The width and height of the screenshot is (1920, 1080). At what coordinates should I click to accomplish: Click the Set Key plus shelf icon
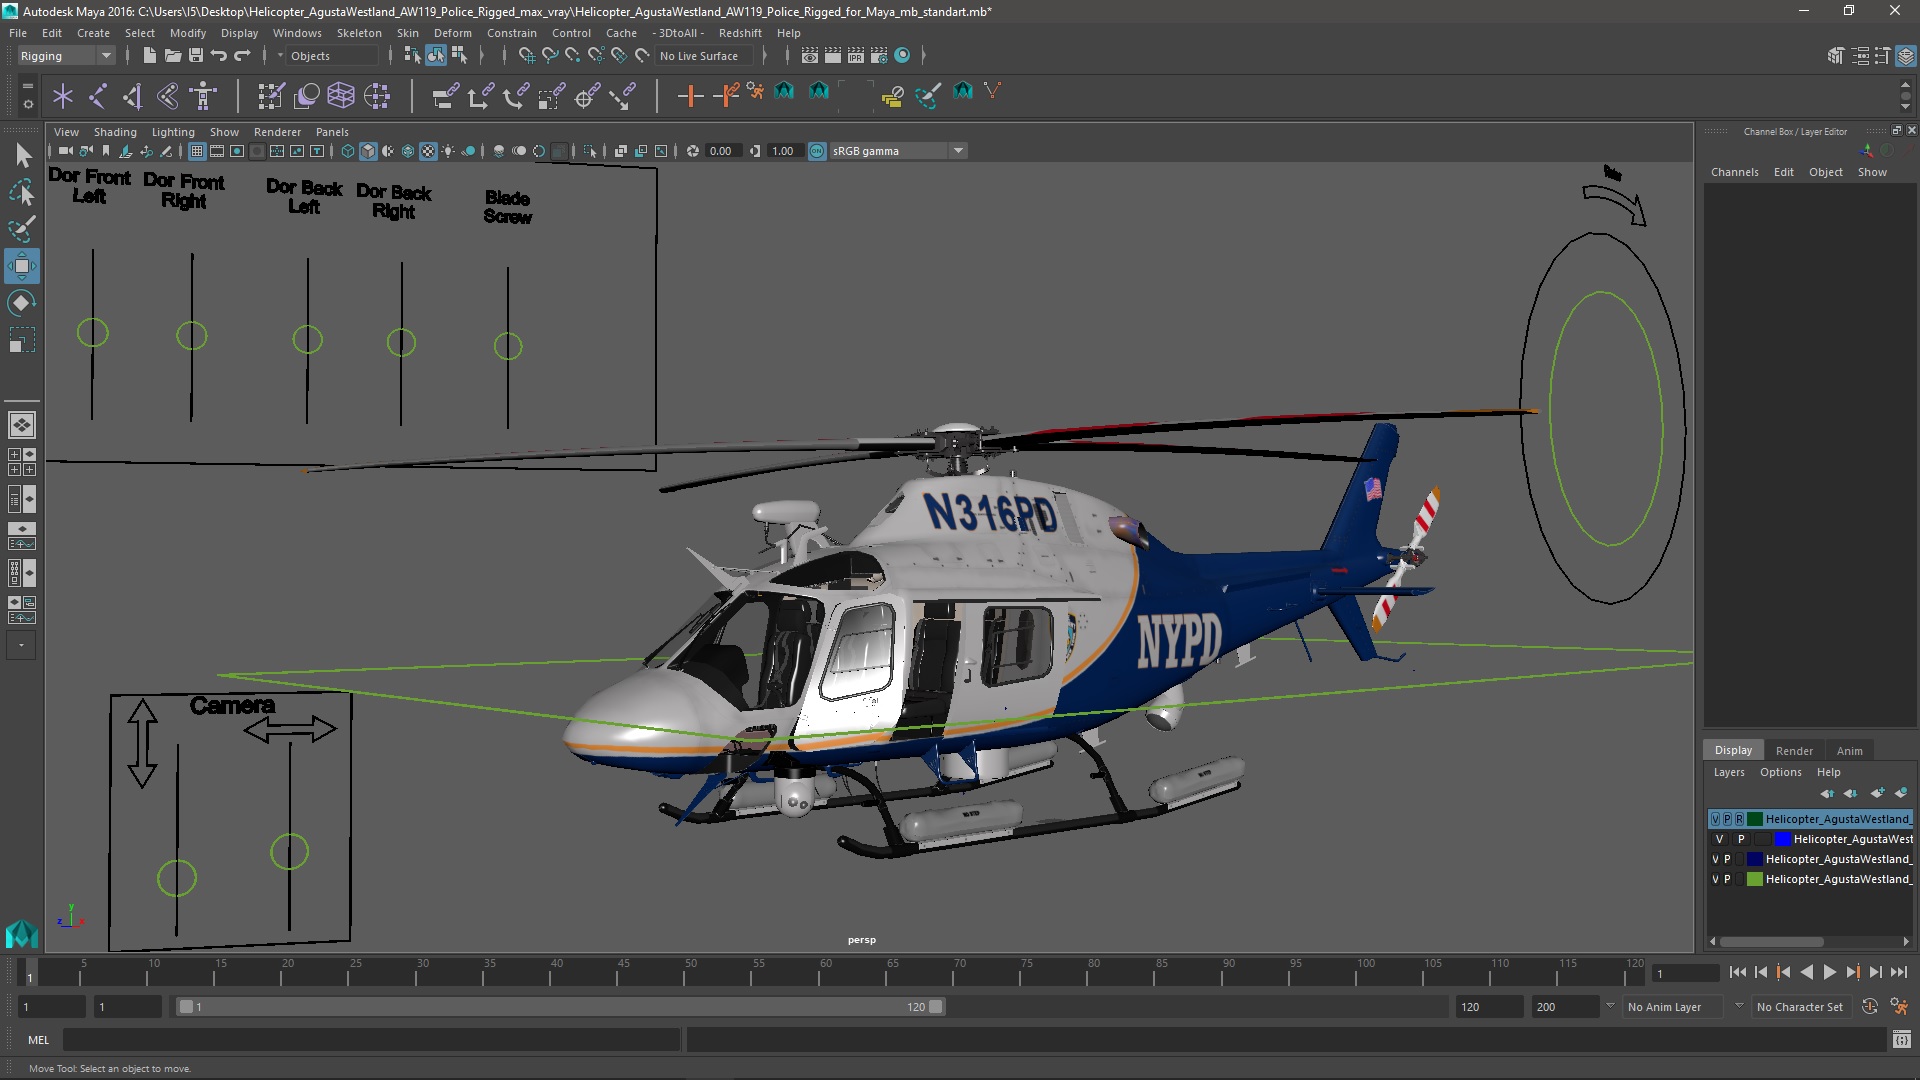pyautogui.click(x=690, y=96)
